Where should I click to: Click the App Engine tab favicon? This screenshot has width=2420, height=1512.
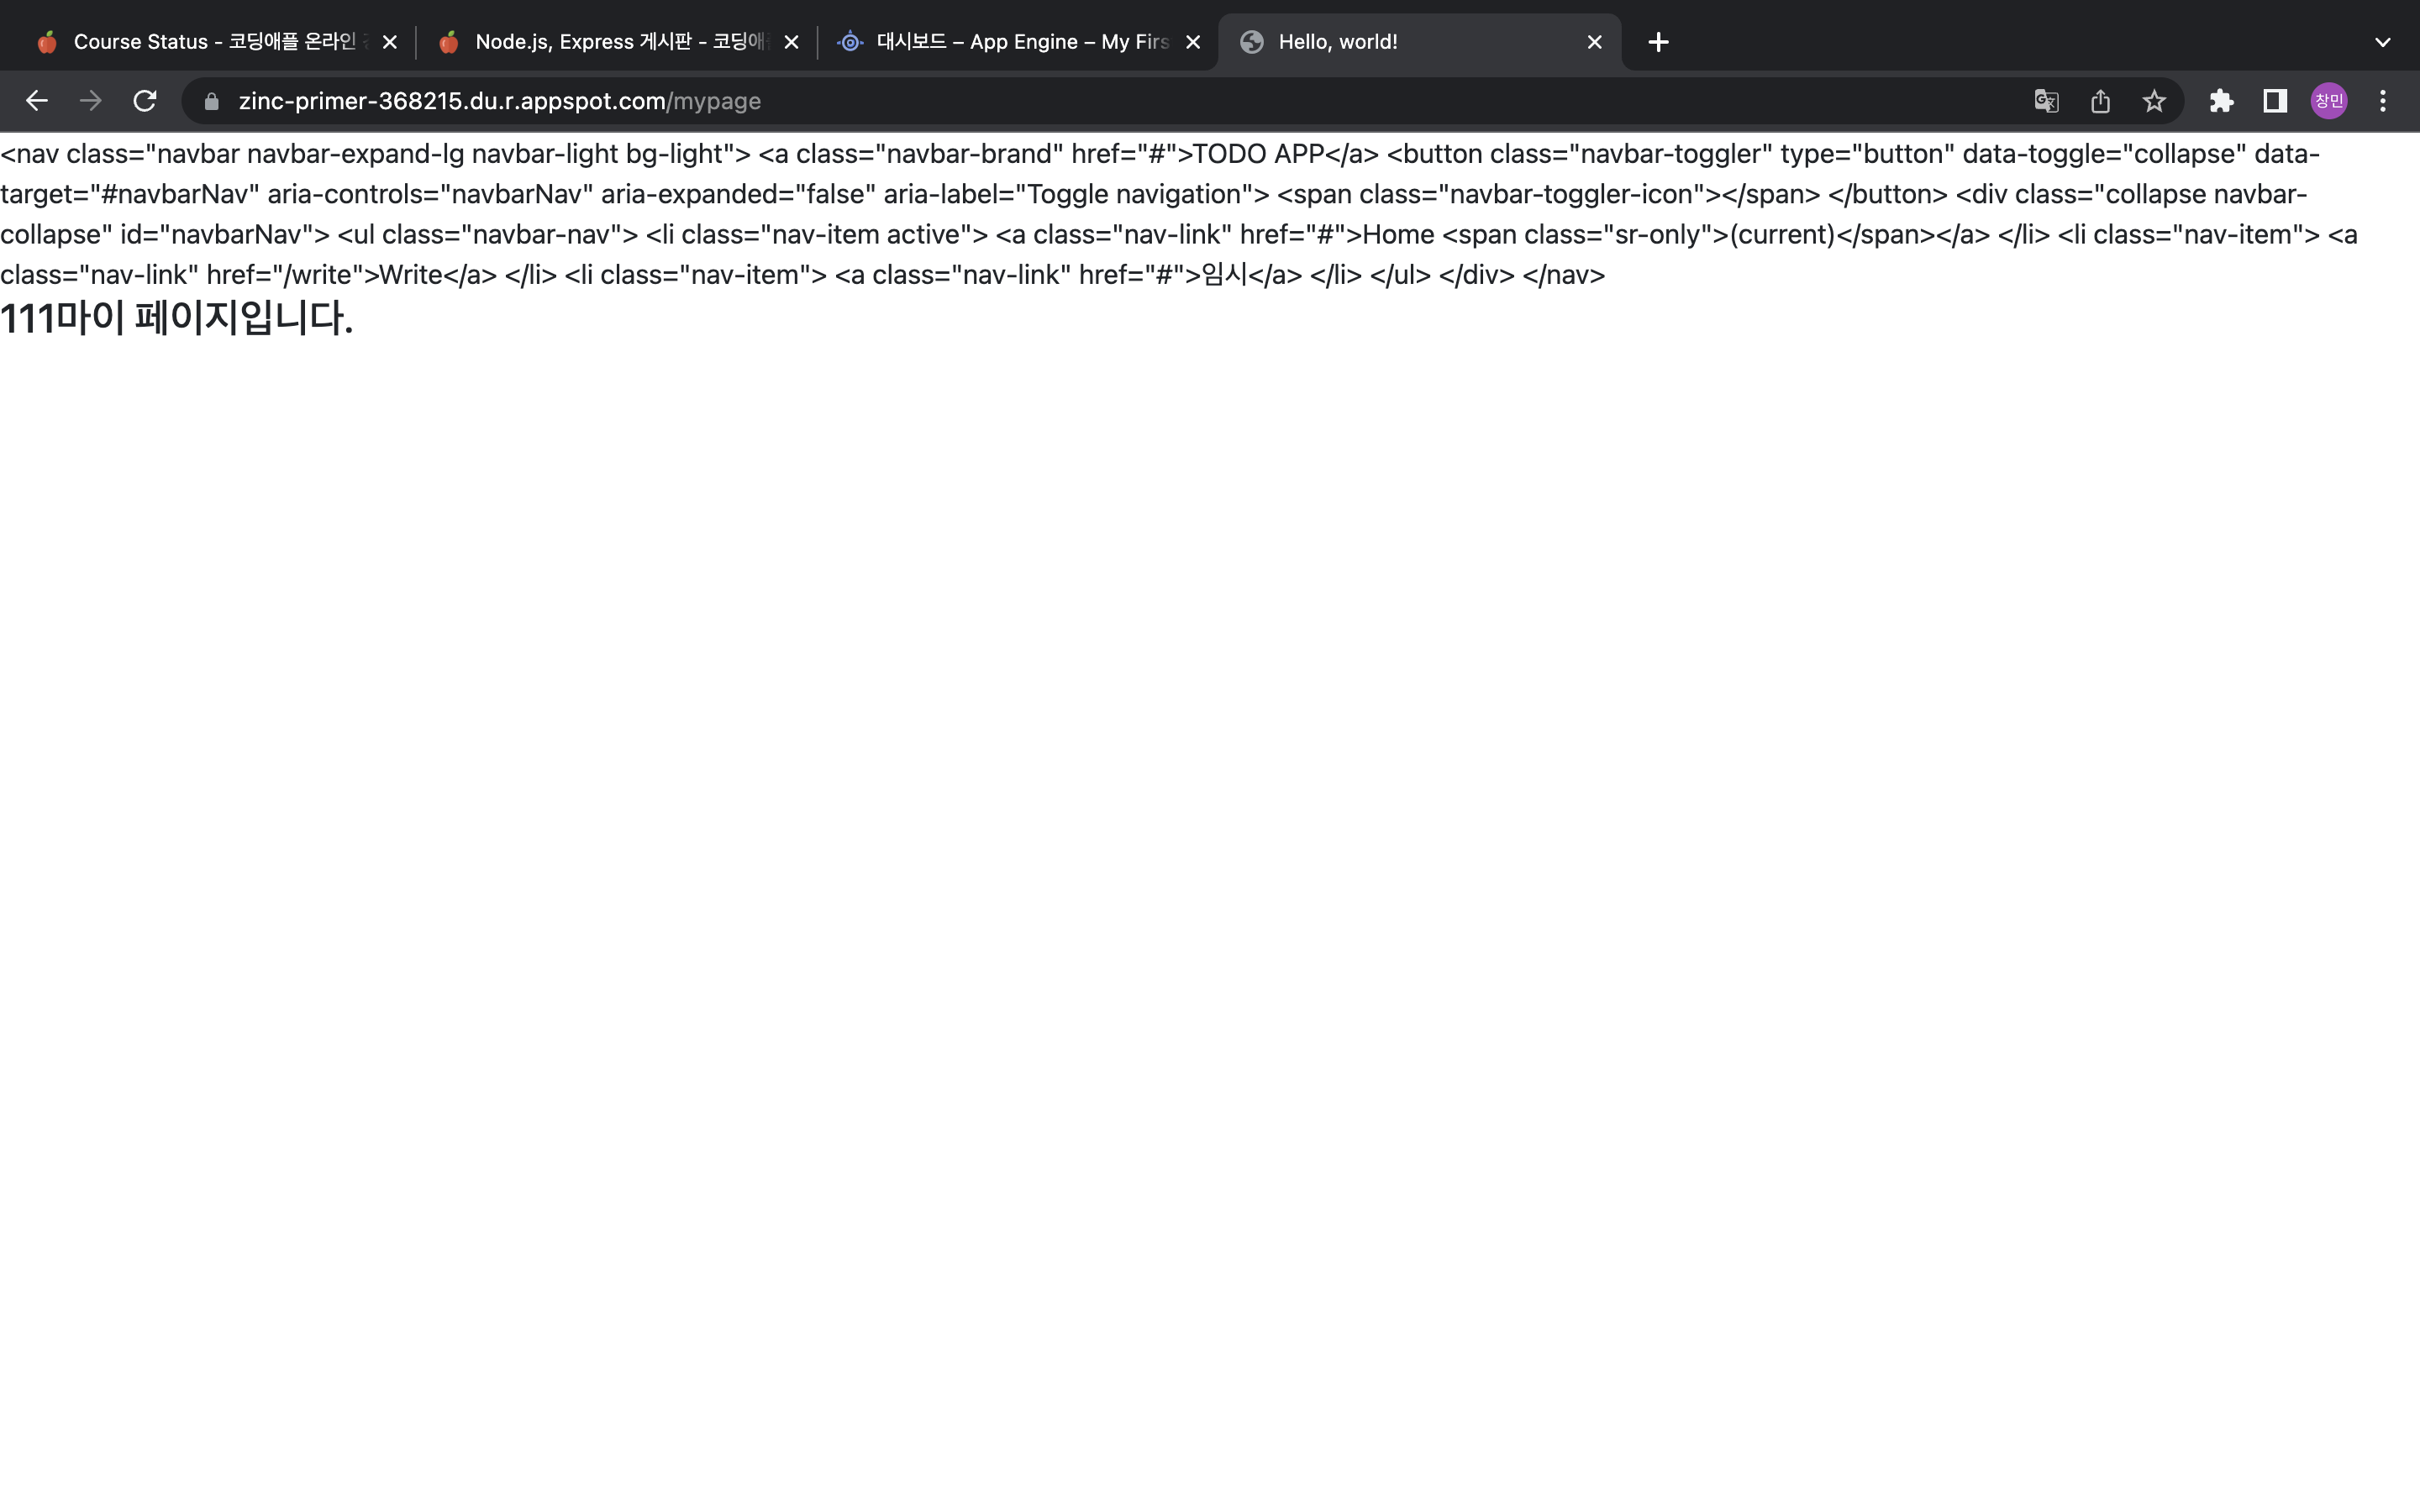pos(850,42)
